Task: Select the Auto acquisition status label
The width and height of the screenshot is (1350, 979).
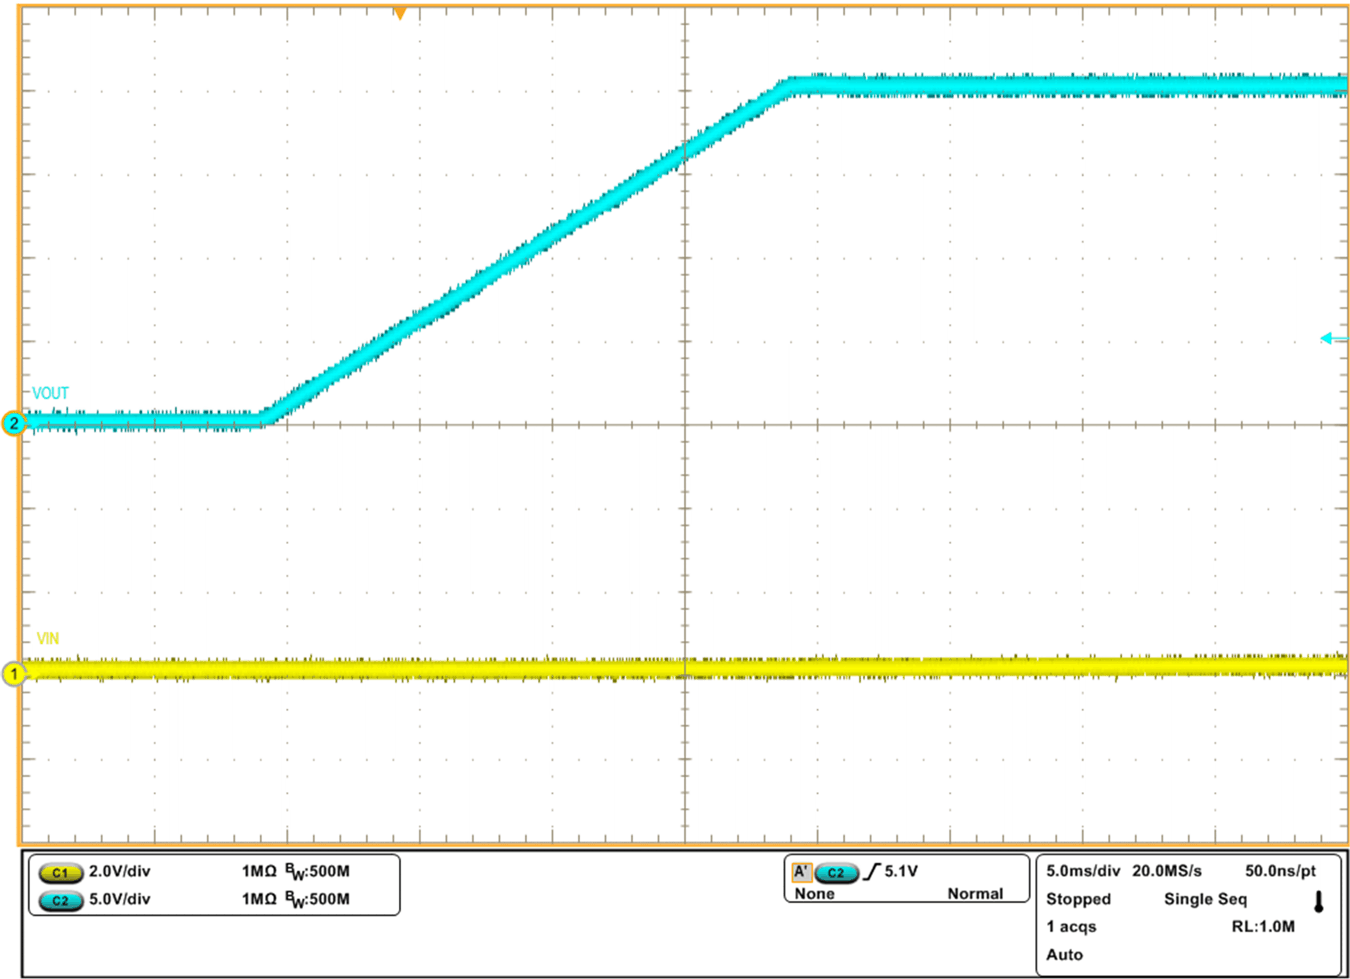Action: pyautogui.click(x=1063, y=955)
